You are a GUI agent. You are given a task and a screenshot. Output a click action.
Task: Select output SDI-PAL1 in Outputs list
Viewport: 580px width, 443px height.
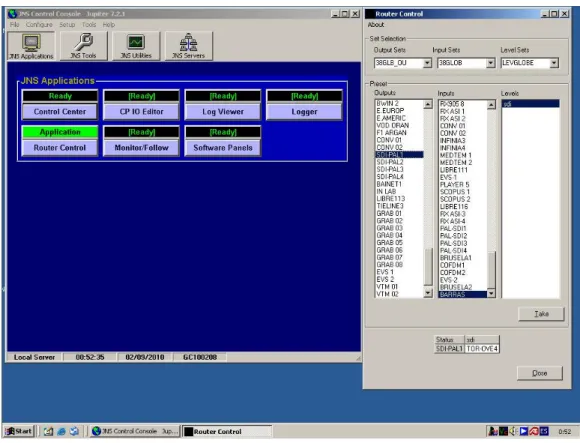coord(399,155)
